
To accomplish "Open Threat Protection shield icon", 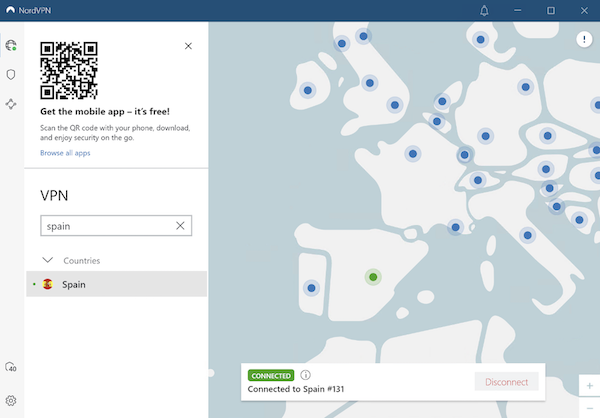I will coord(11,74).
